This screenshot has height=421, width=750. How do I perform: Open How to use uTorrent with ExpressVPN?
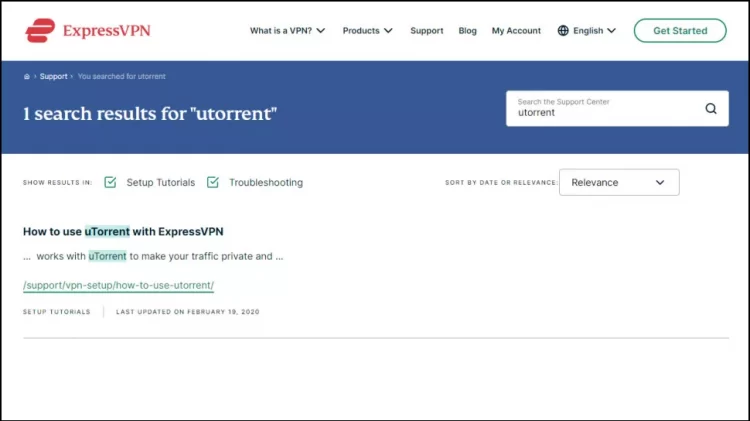coord(123,232)
